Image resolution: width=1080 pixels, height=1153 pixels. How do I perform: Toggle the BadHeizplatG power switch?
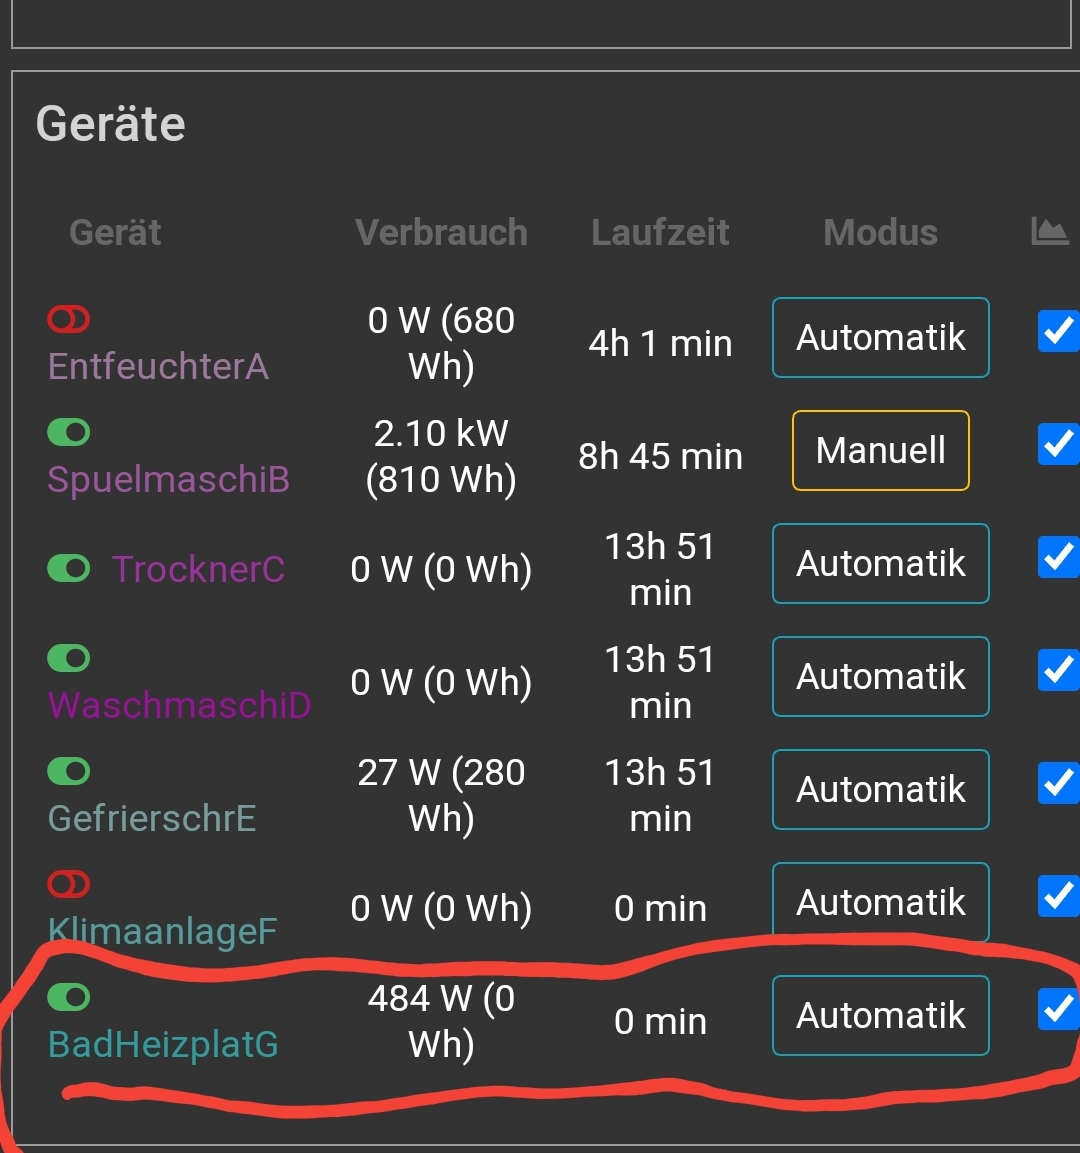(68, 998)
